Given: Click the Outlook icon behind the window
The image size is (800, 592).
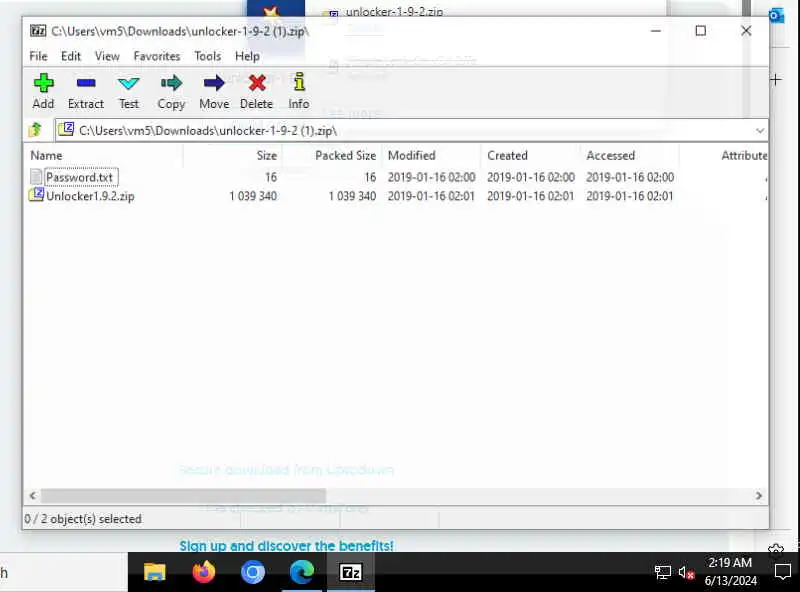Looking at the screenshot, I should pos(777,16).
